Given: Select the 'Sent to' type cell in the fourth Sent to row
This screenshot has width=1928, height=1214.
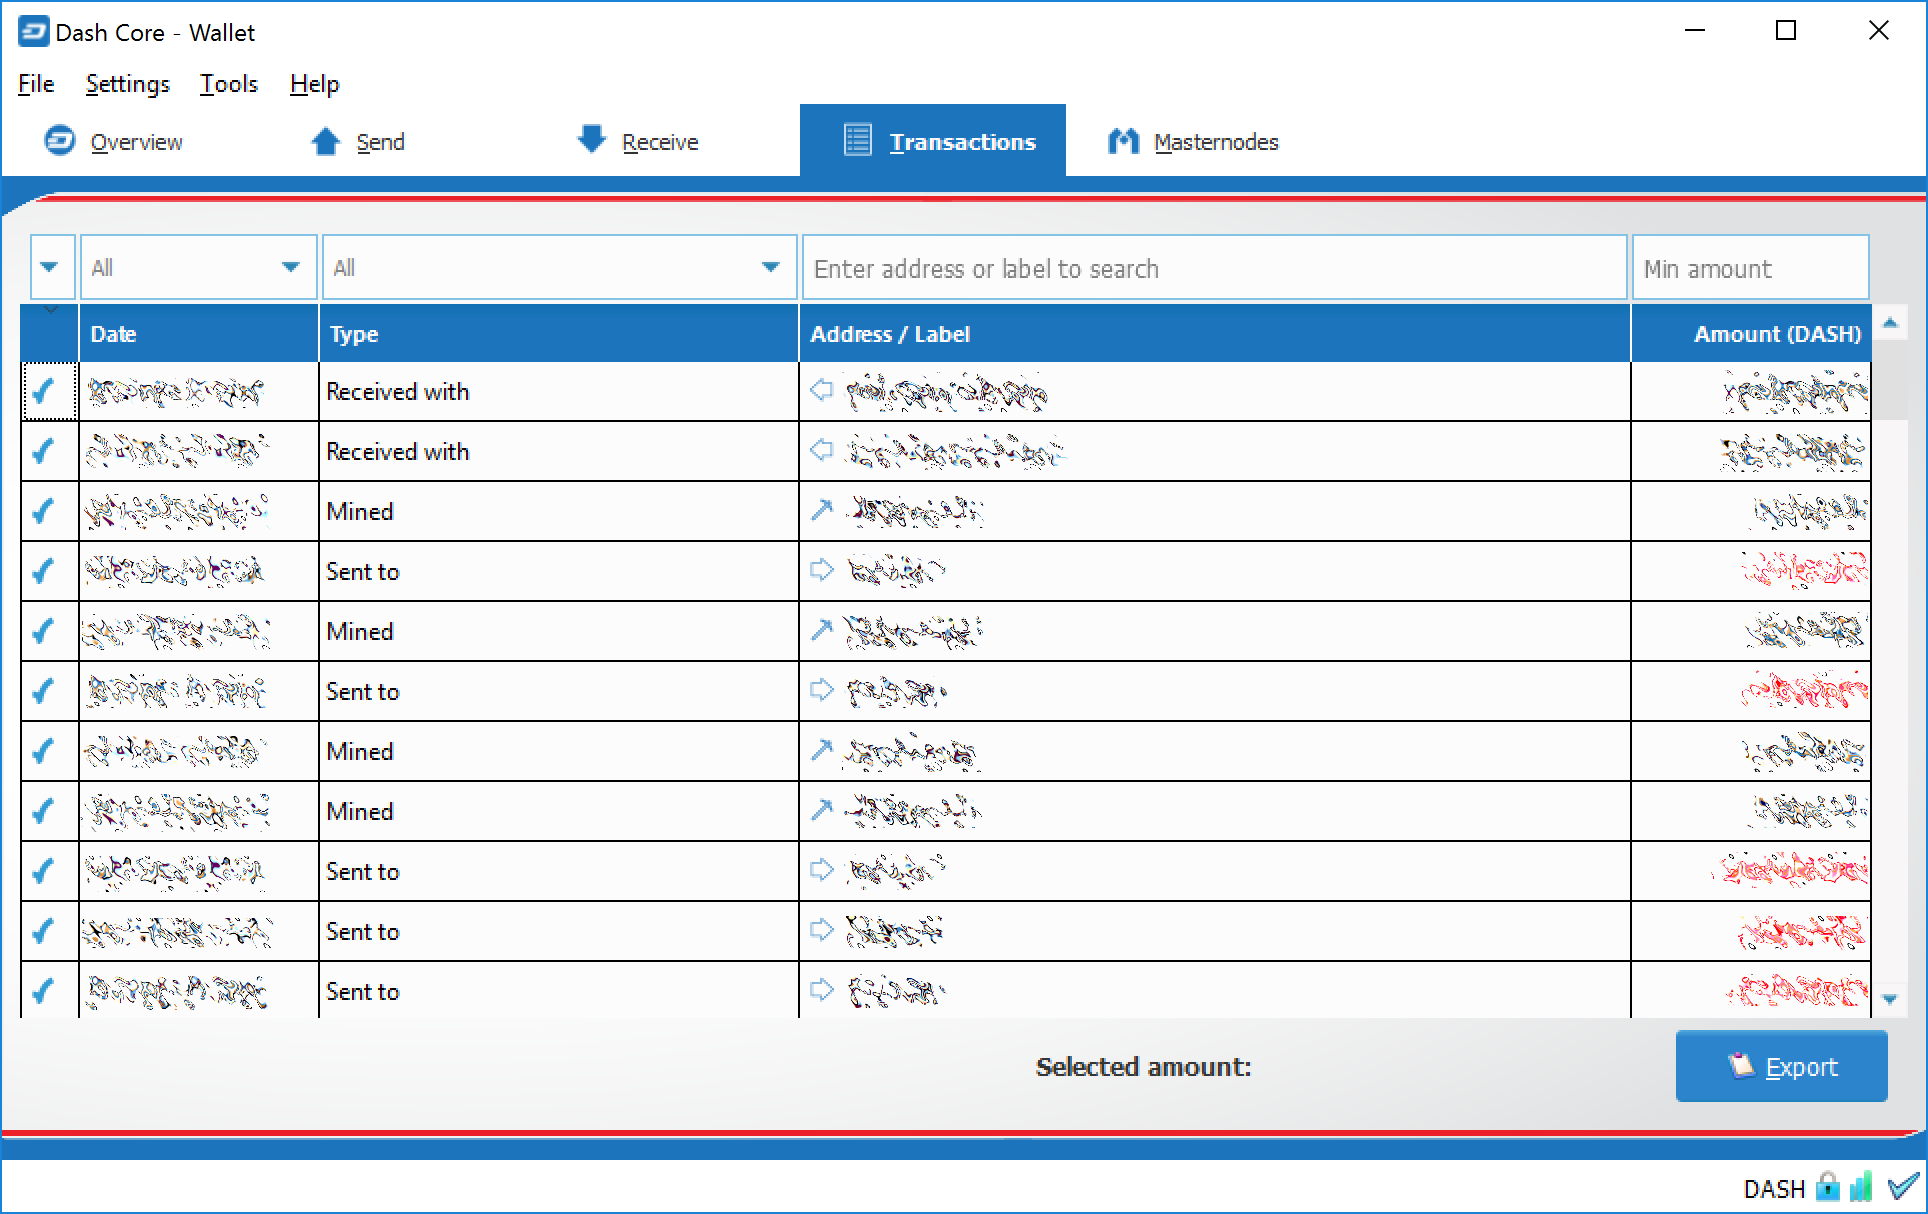Looking at the screenshot, I should (x=559, y=931).
